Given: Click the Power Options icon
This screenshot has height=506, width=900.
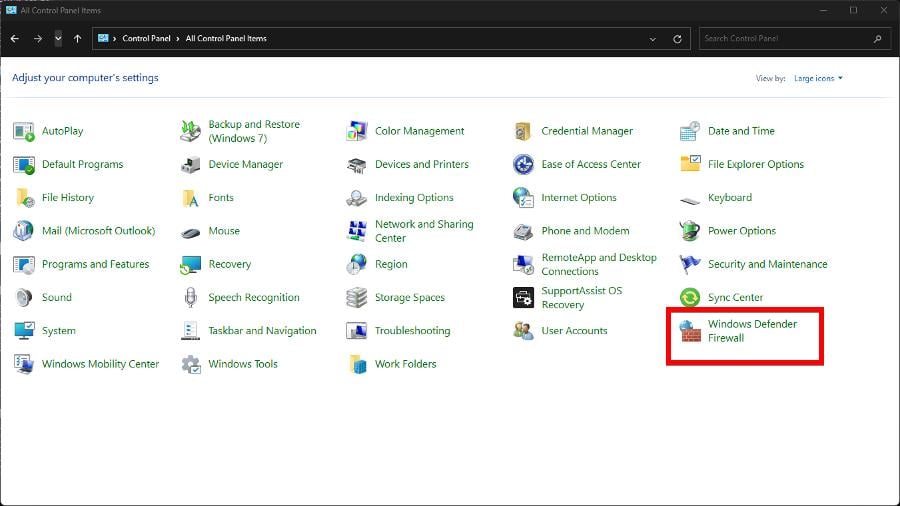Looking at the screenshot, I should click(689, 231).
